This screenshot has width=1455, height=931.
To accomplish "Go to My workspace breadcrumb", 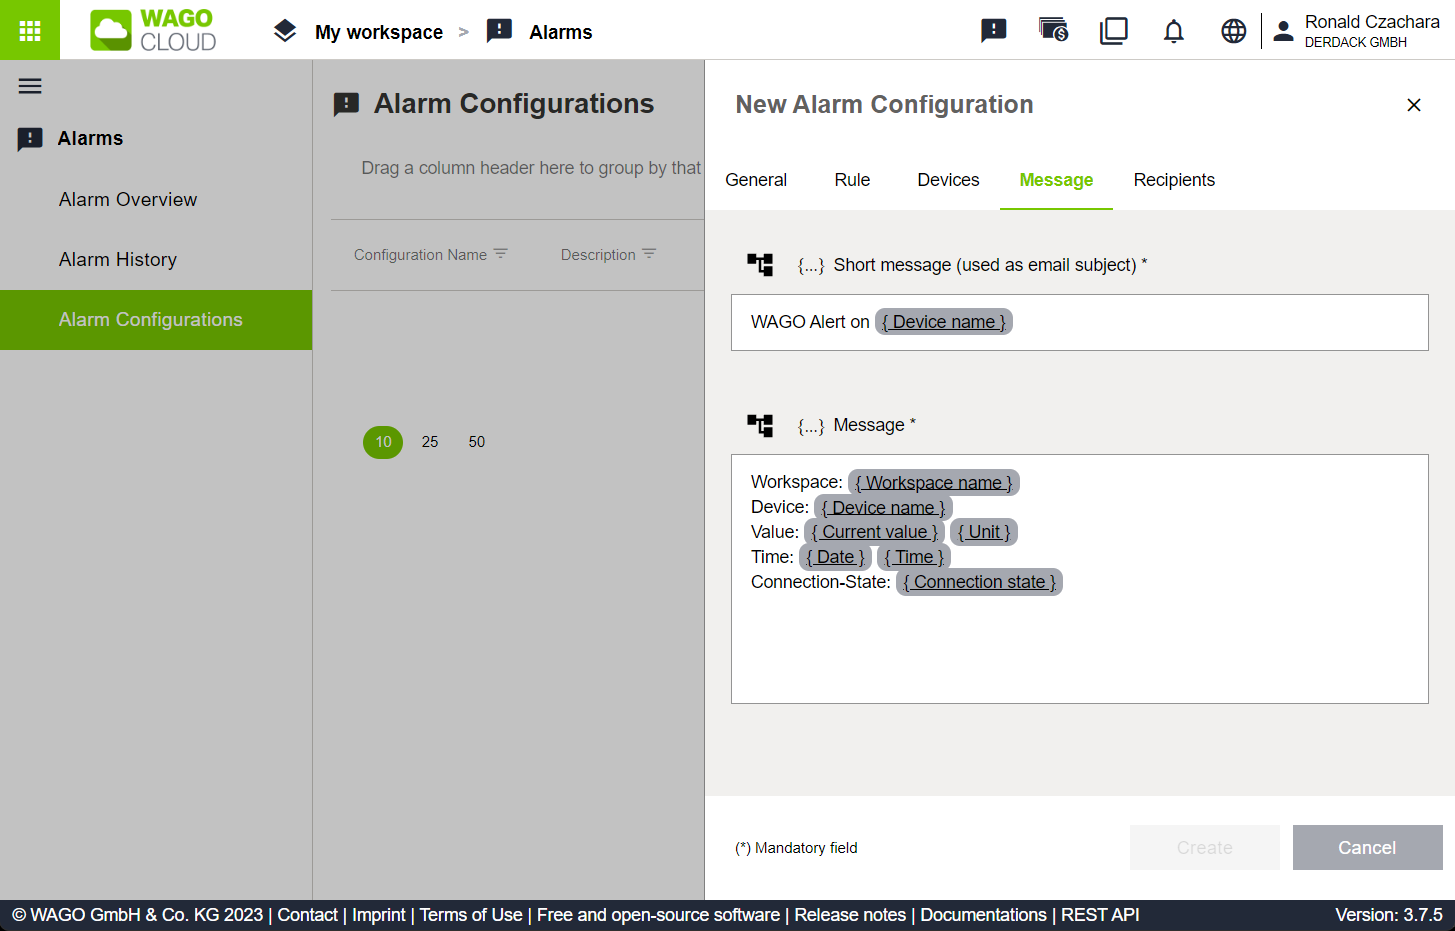I will [x=379, y=32].
